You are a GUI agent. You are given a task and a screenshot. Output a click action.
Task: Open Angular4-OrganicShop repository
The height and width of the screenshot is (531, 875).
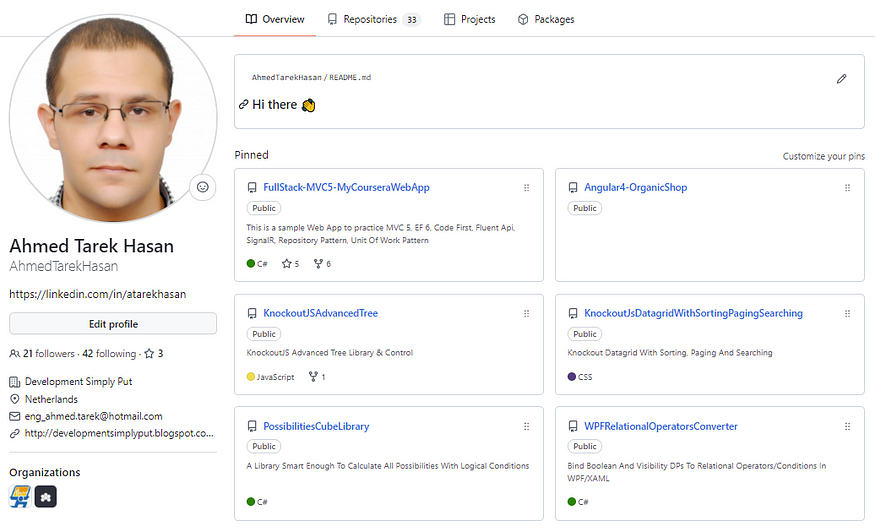coord(635,187)
